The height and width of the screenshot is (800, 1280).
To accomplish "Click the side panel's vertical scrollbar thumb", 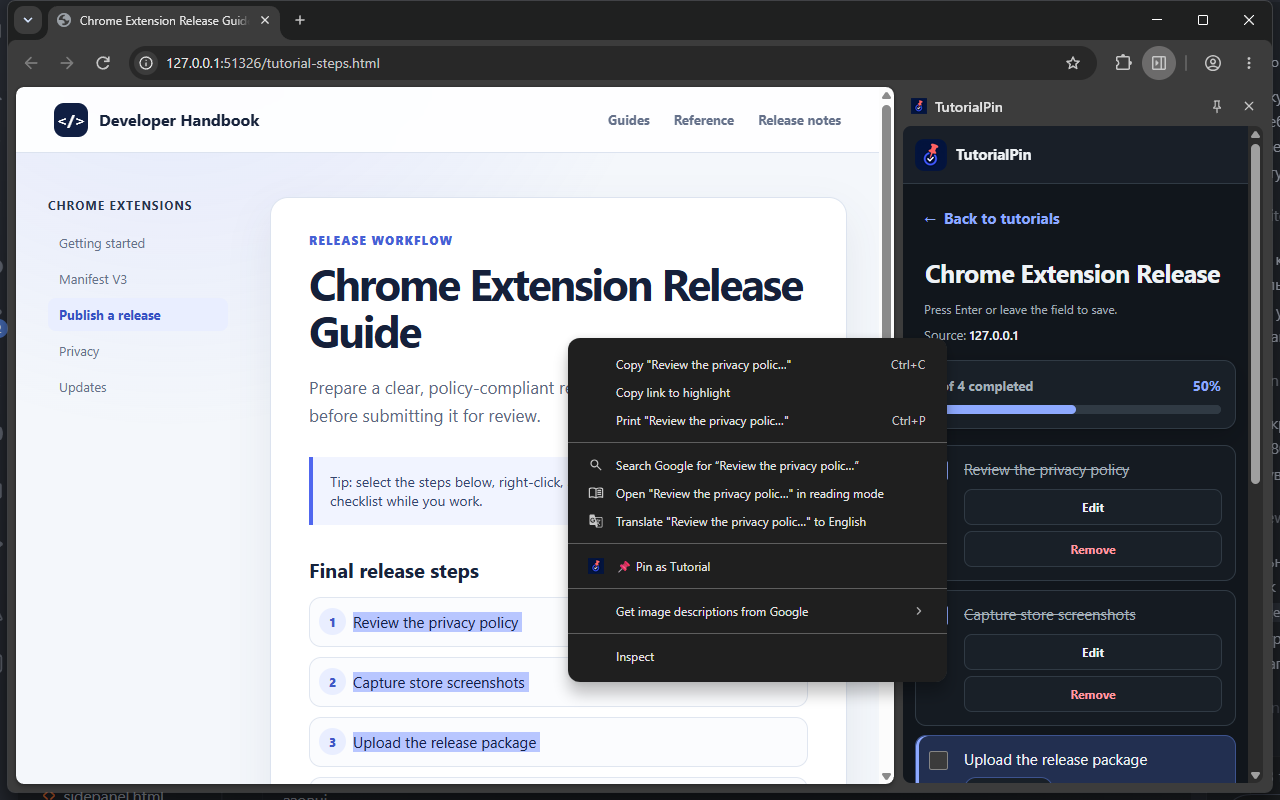I will [x=1256, y=316].
